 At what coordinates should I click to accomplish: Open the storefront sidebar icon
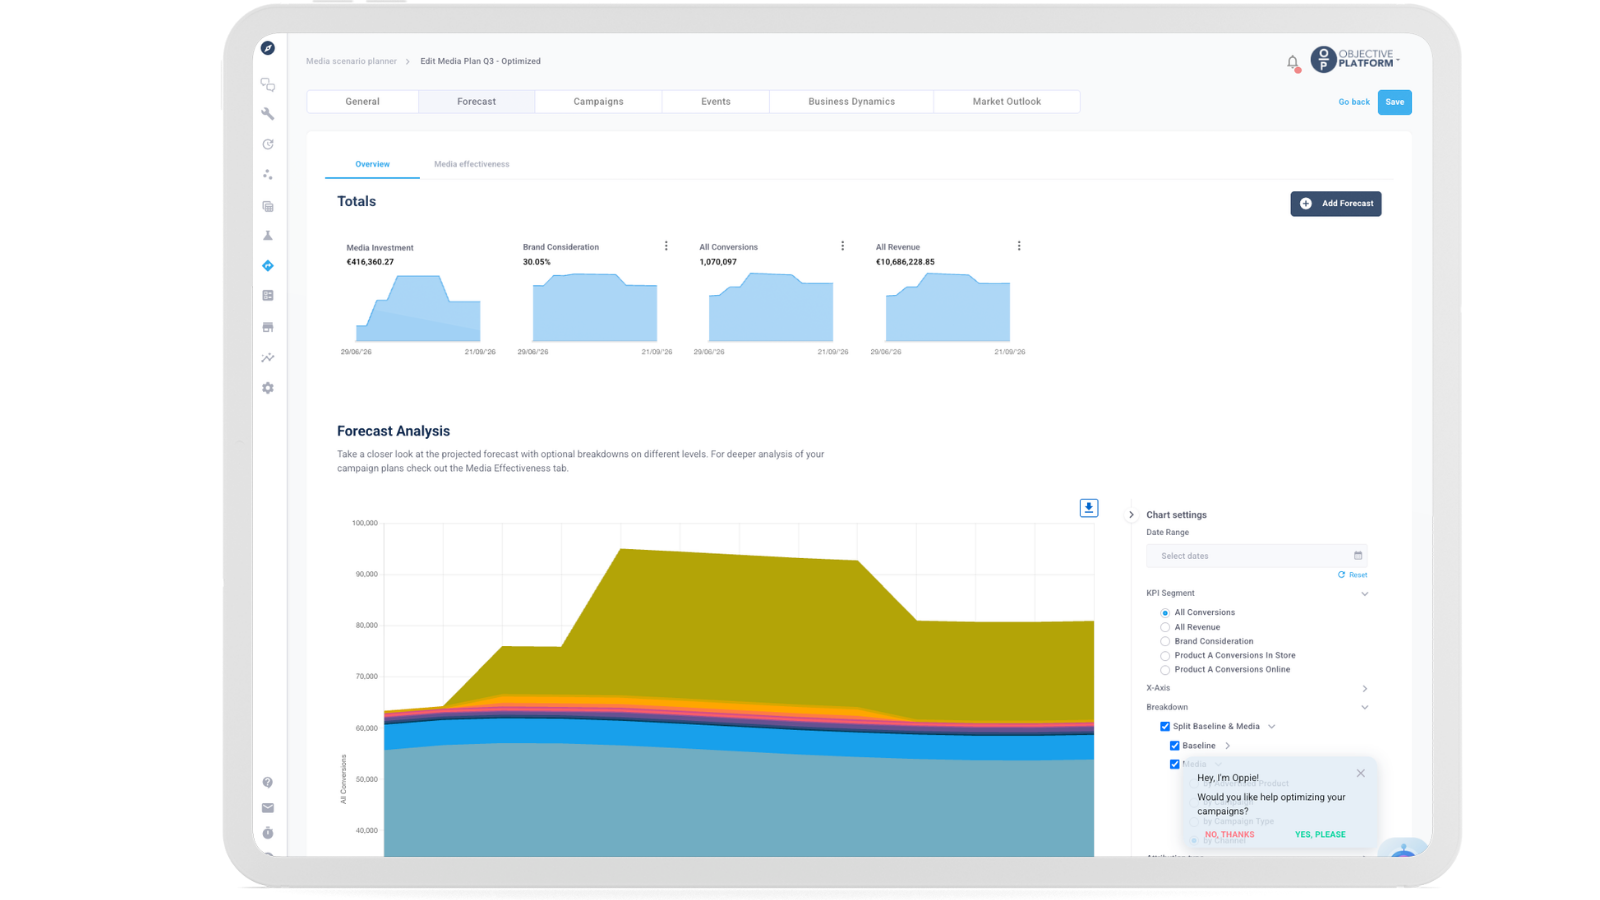268,327
